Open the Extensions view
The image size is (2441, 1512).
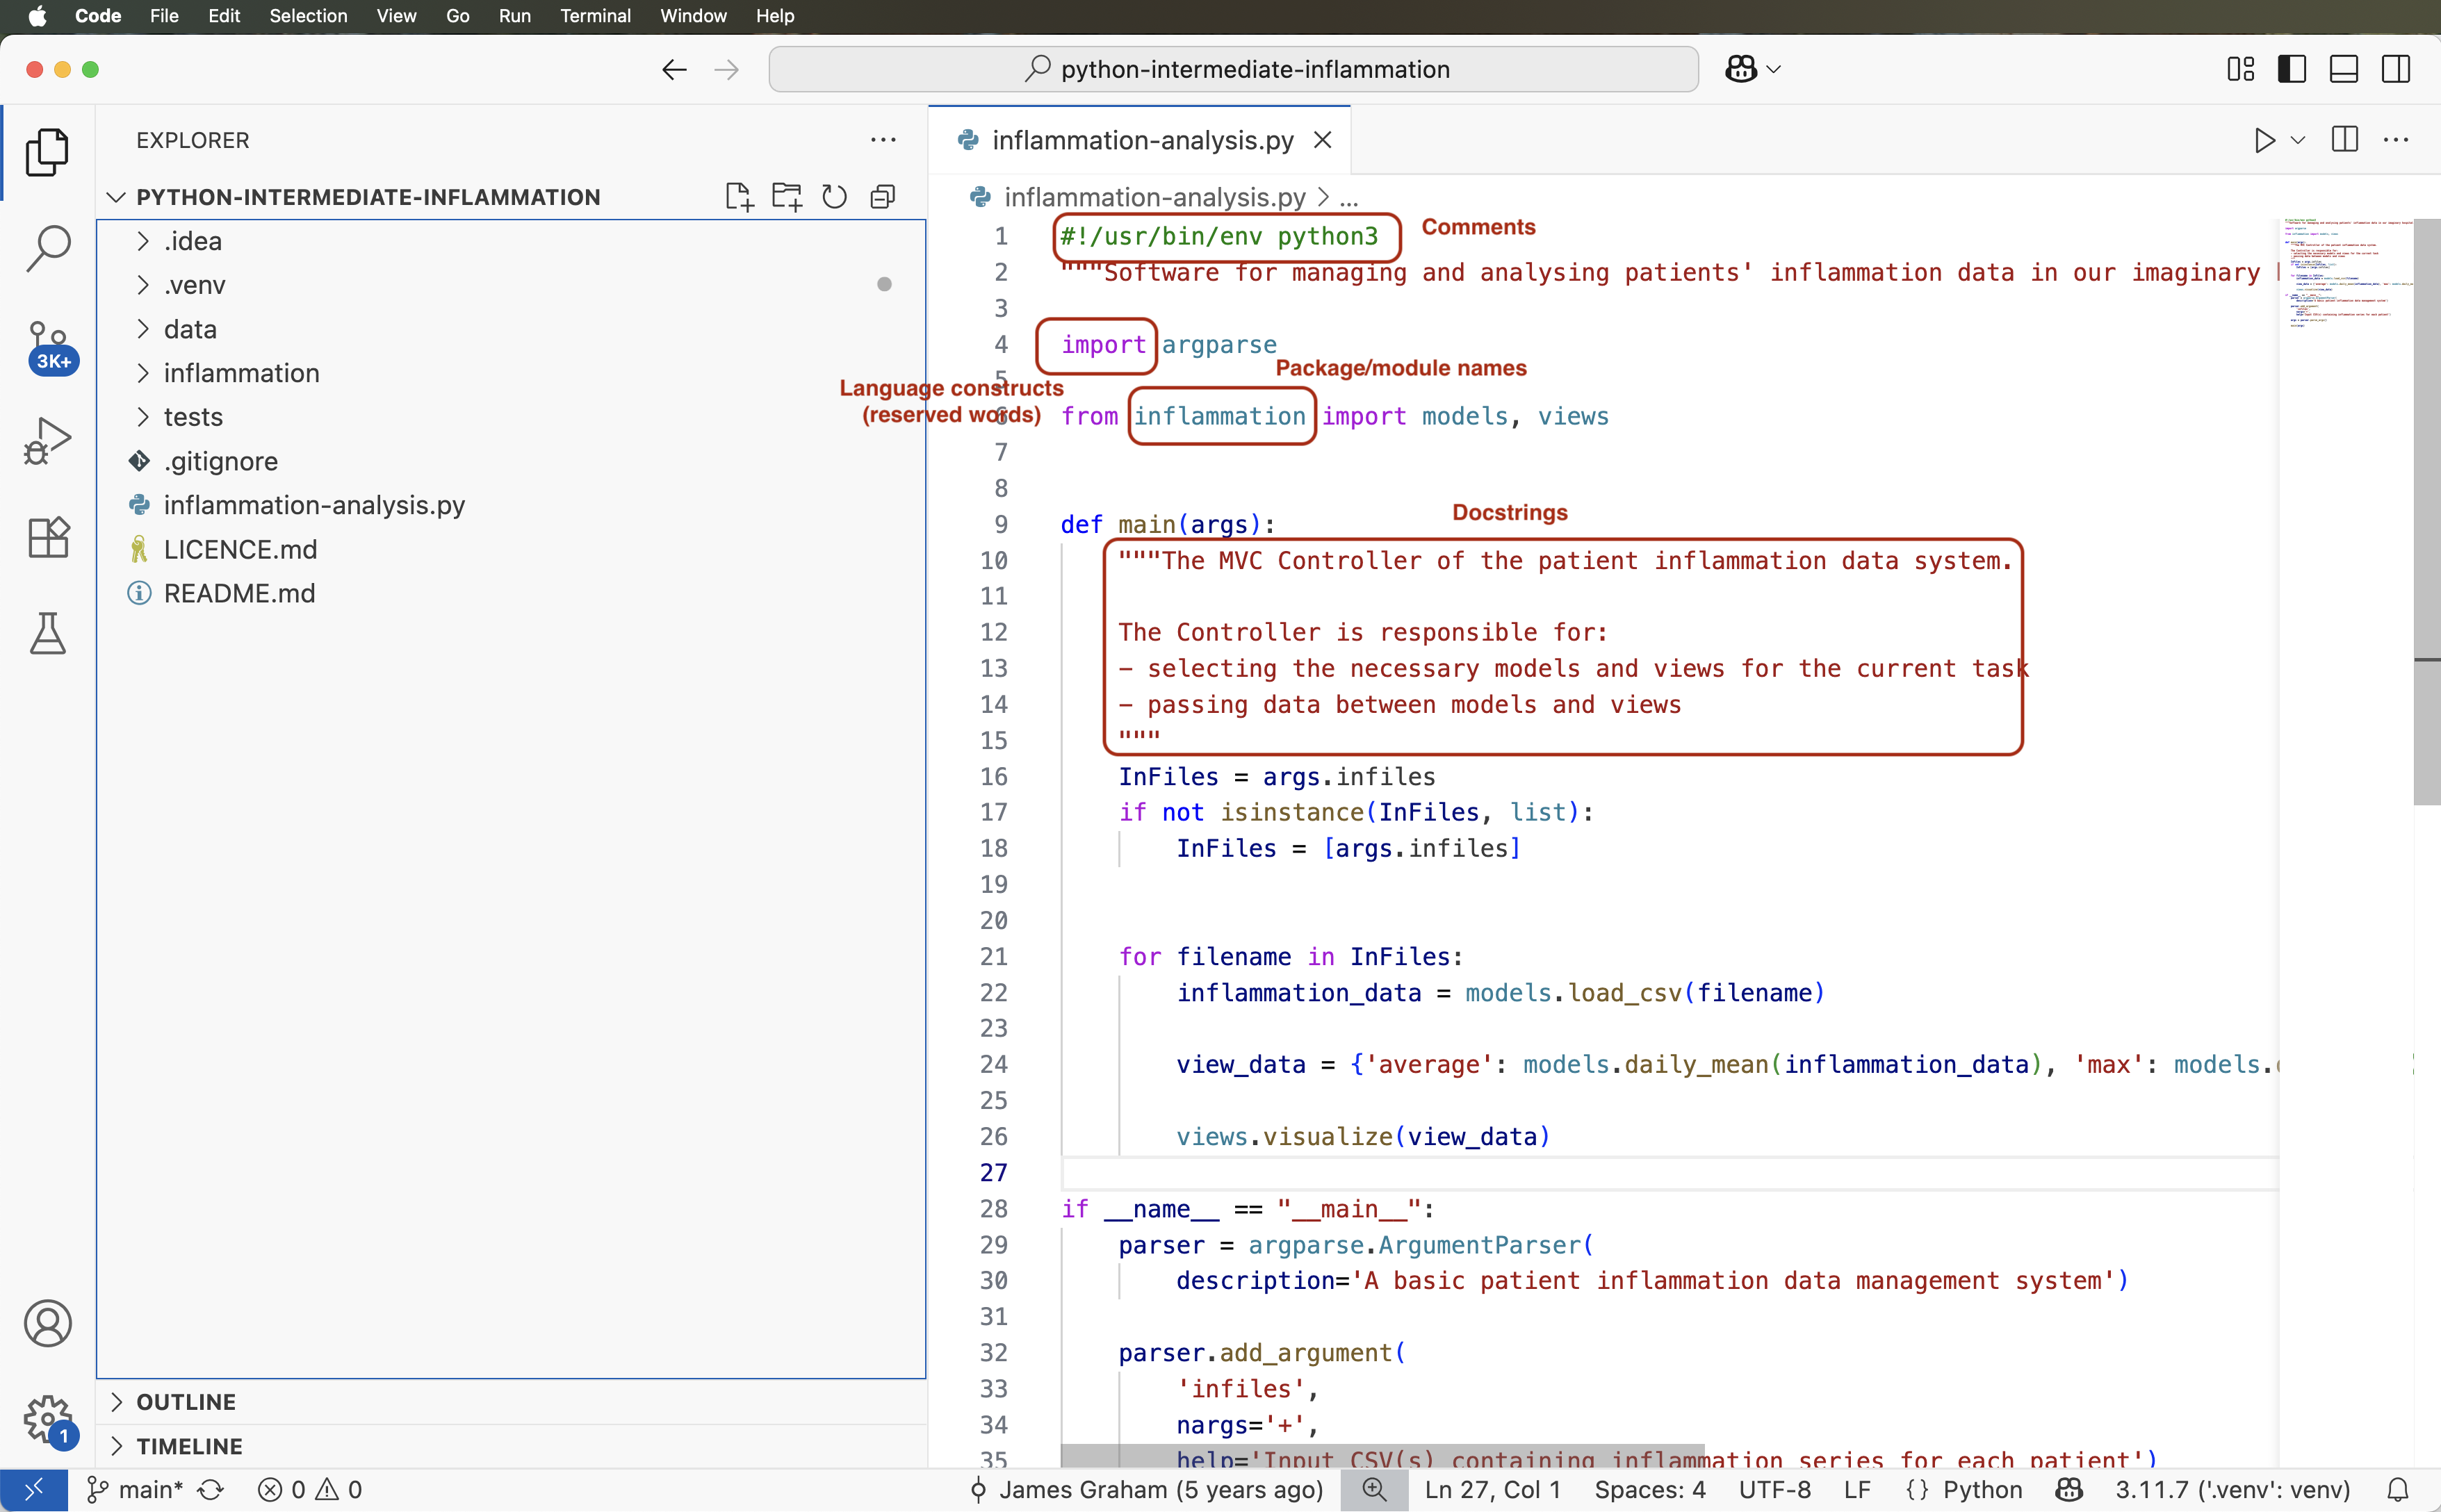pyautogui.click(x=47, y=537)
